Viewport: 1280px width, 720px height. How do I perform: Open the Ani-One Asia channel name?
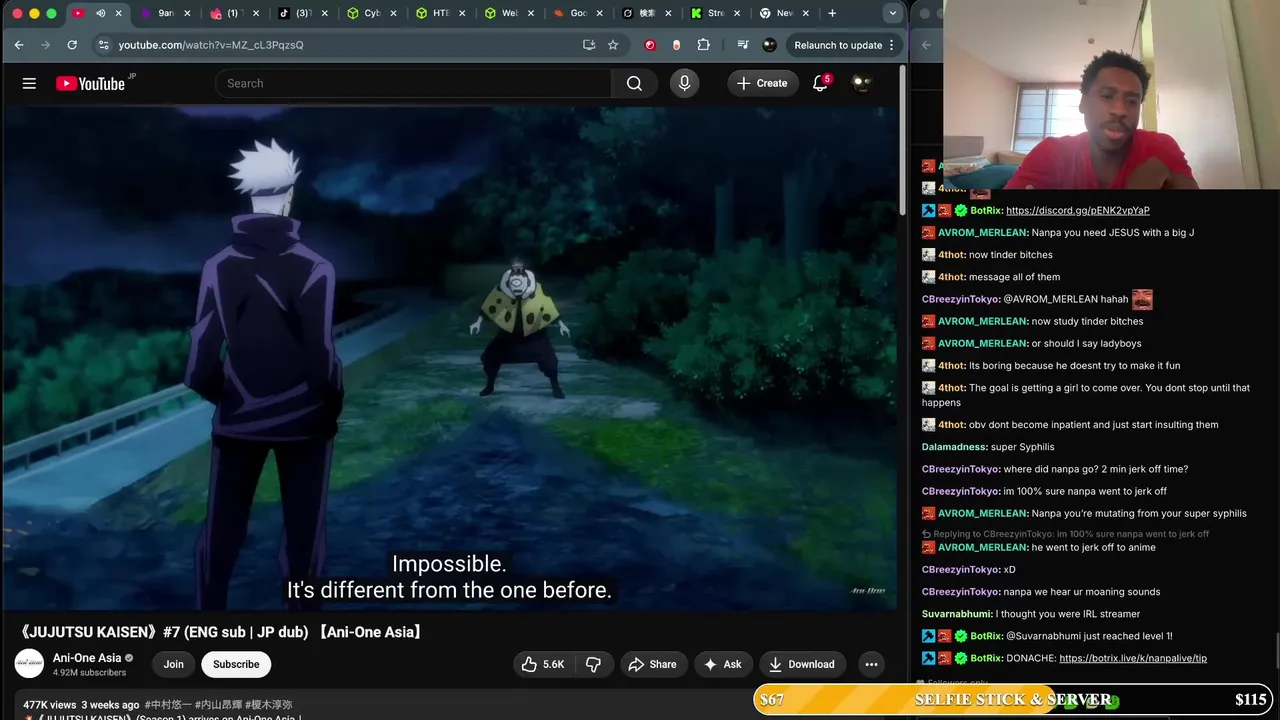(87, 658)
